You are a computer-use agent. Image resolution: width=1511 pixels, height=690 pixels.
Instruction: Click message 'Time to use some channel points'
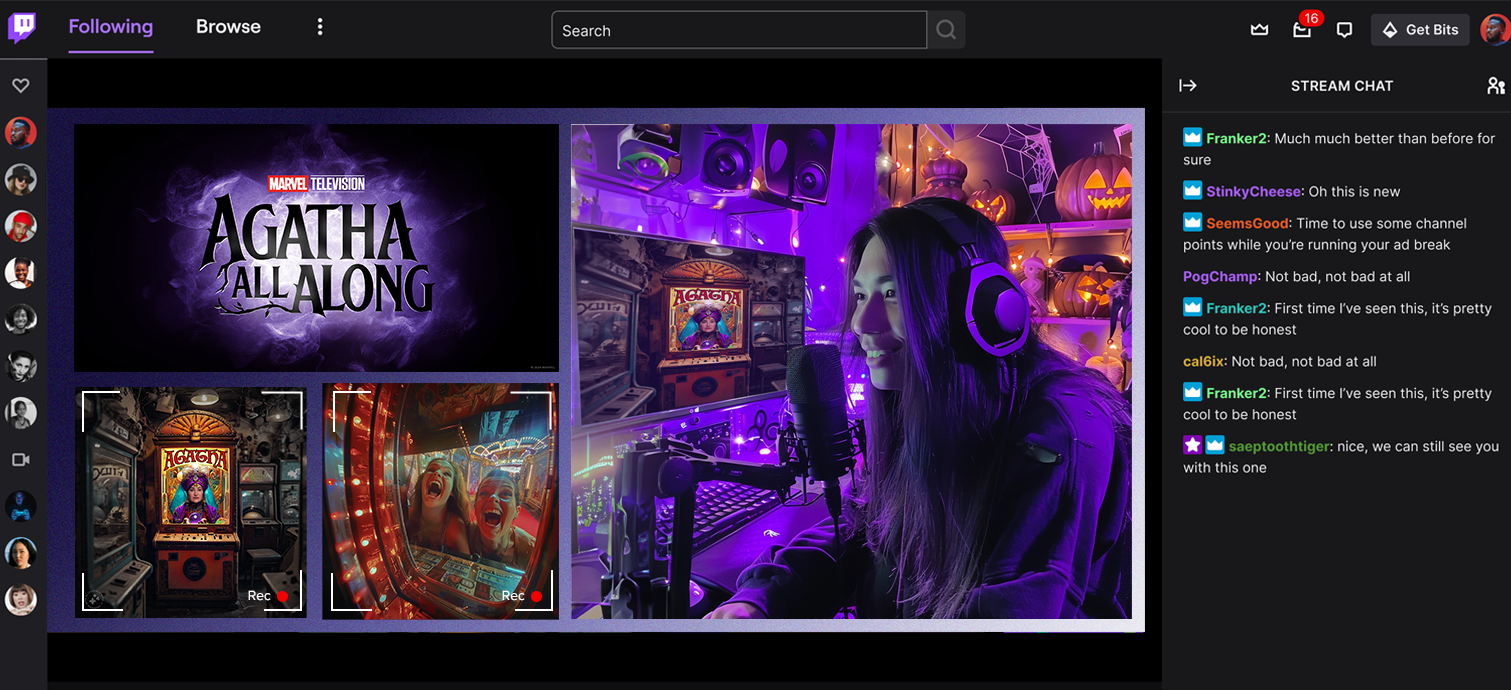pyautogui.click(x=1325, y=234)
